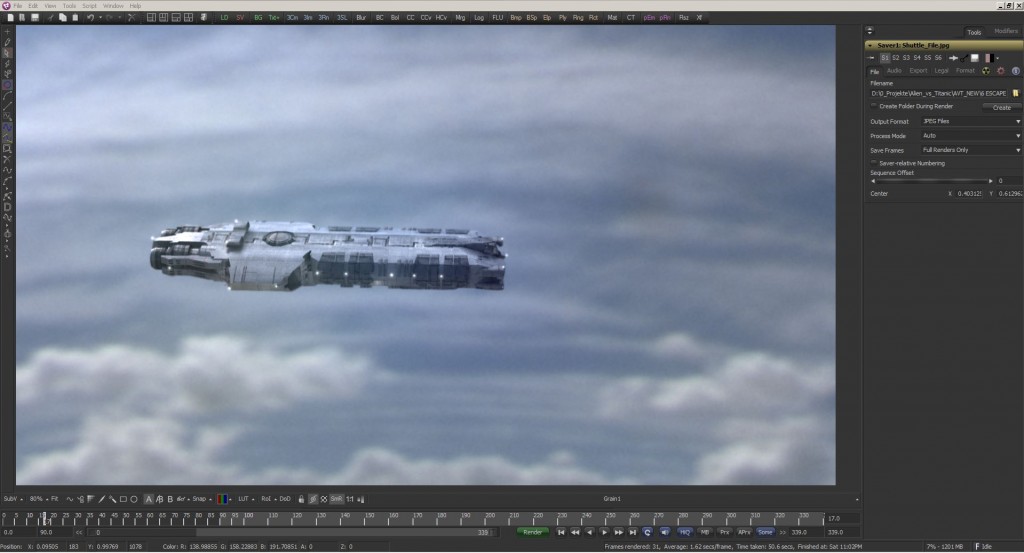This screenshot has height=553, width=1024.
Task: Open the Process Mode dropdown
Action: click(968, 135)
